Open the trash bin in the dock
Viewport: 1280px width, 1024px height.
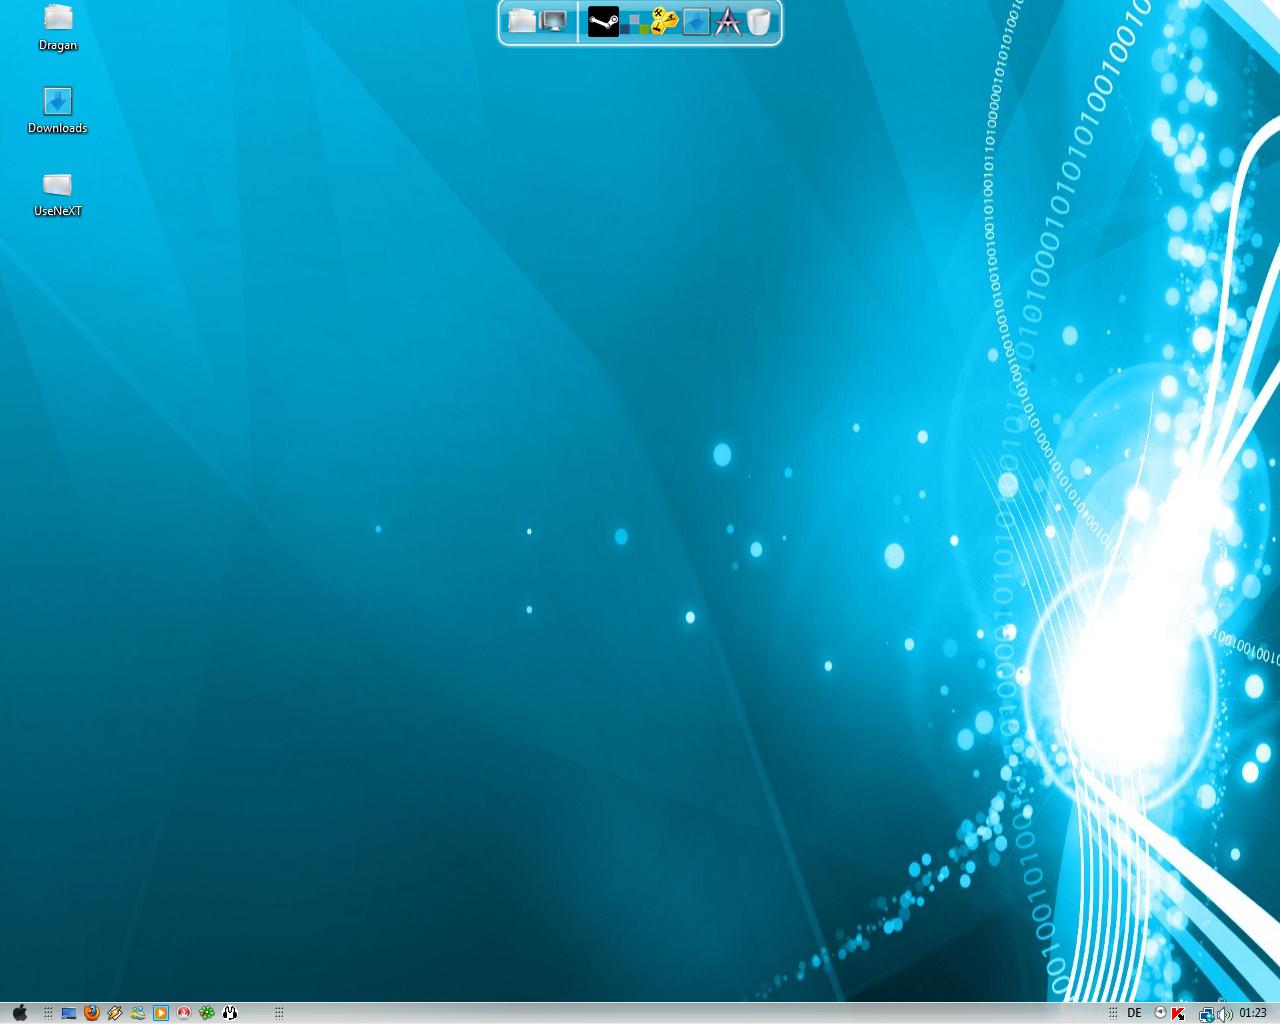pos(759,21)
